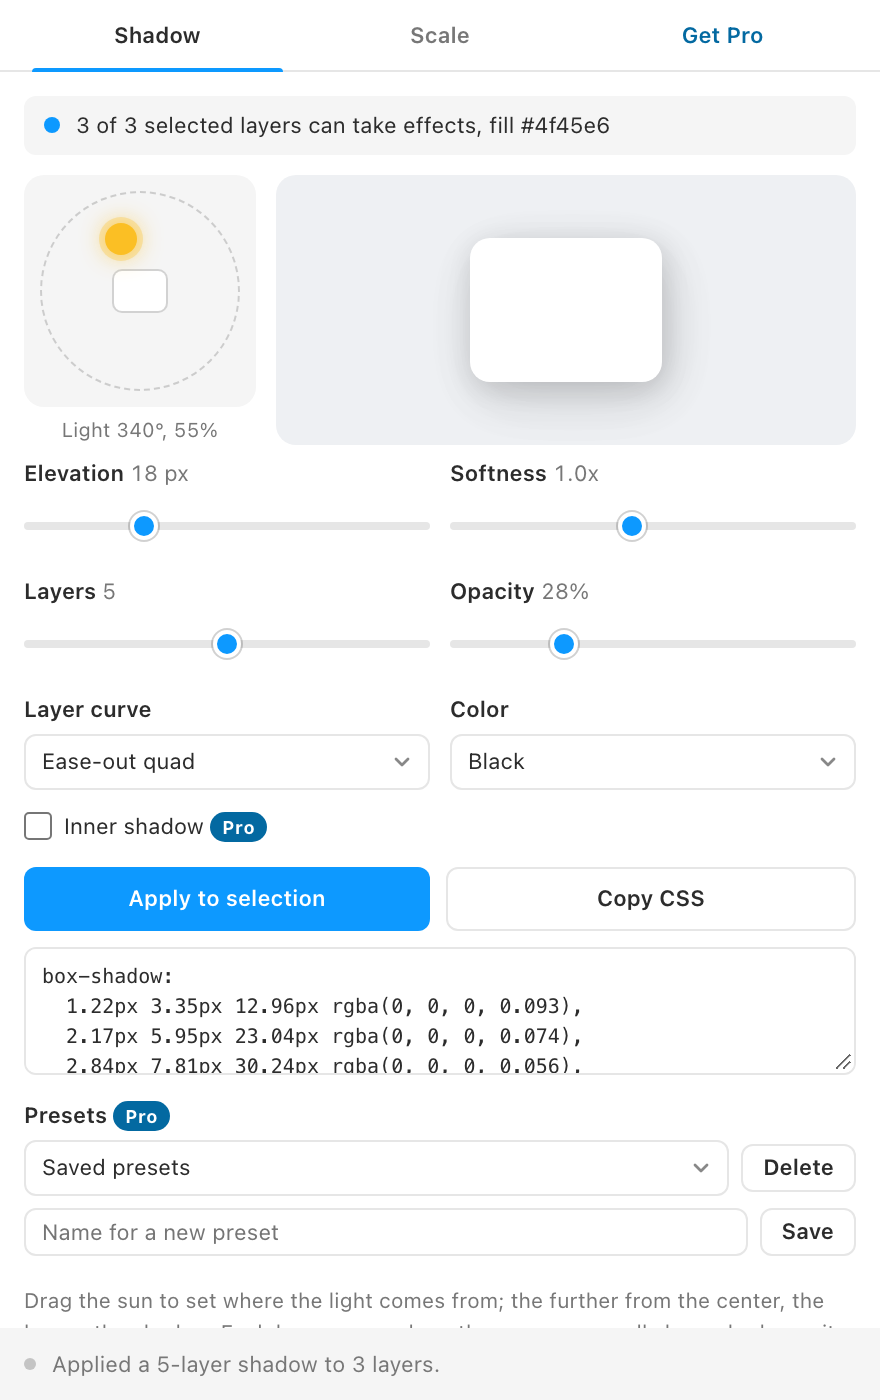The height and width of the screenshot is (1400, 880).
Task: Open the Scale tab
Action: point(440,36)
